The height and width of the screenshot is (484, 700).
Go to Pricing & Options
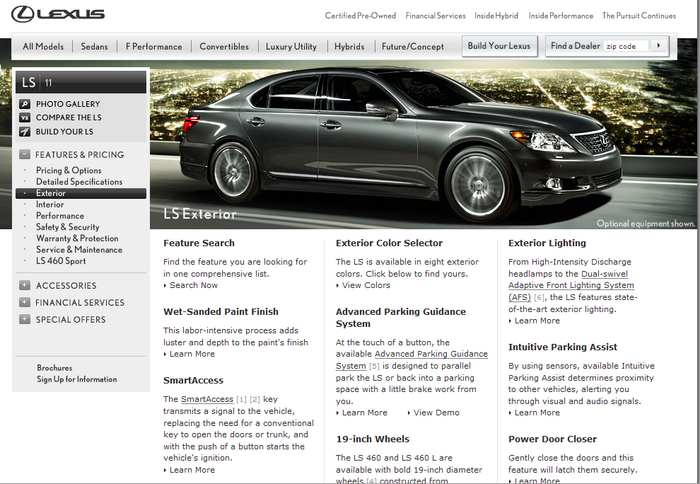coord(69,170)
